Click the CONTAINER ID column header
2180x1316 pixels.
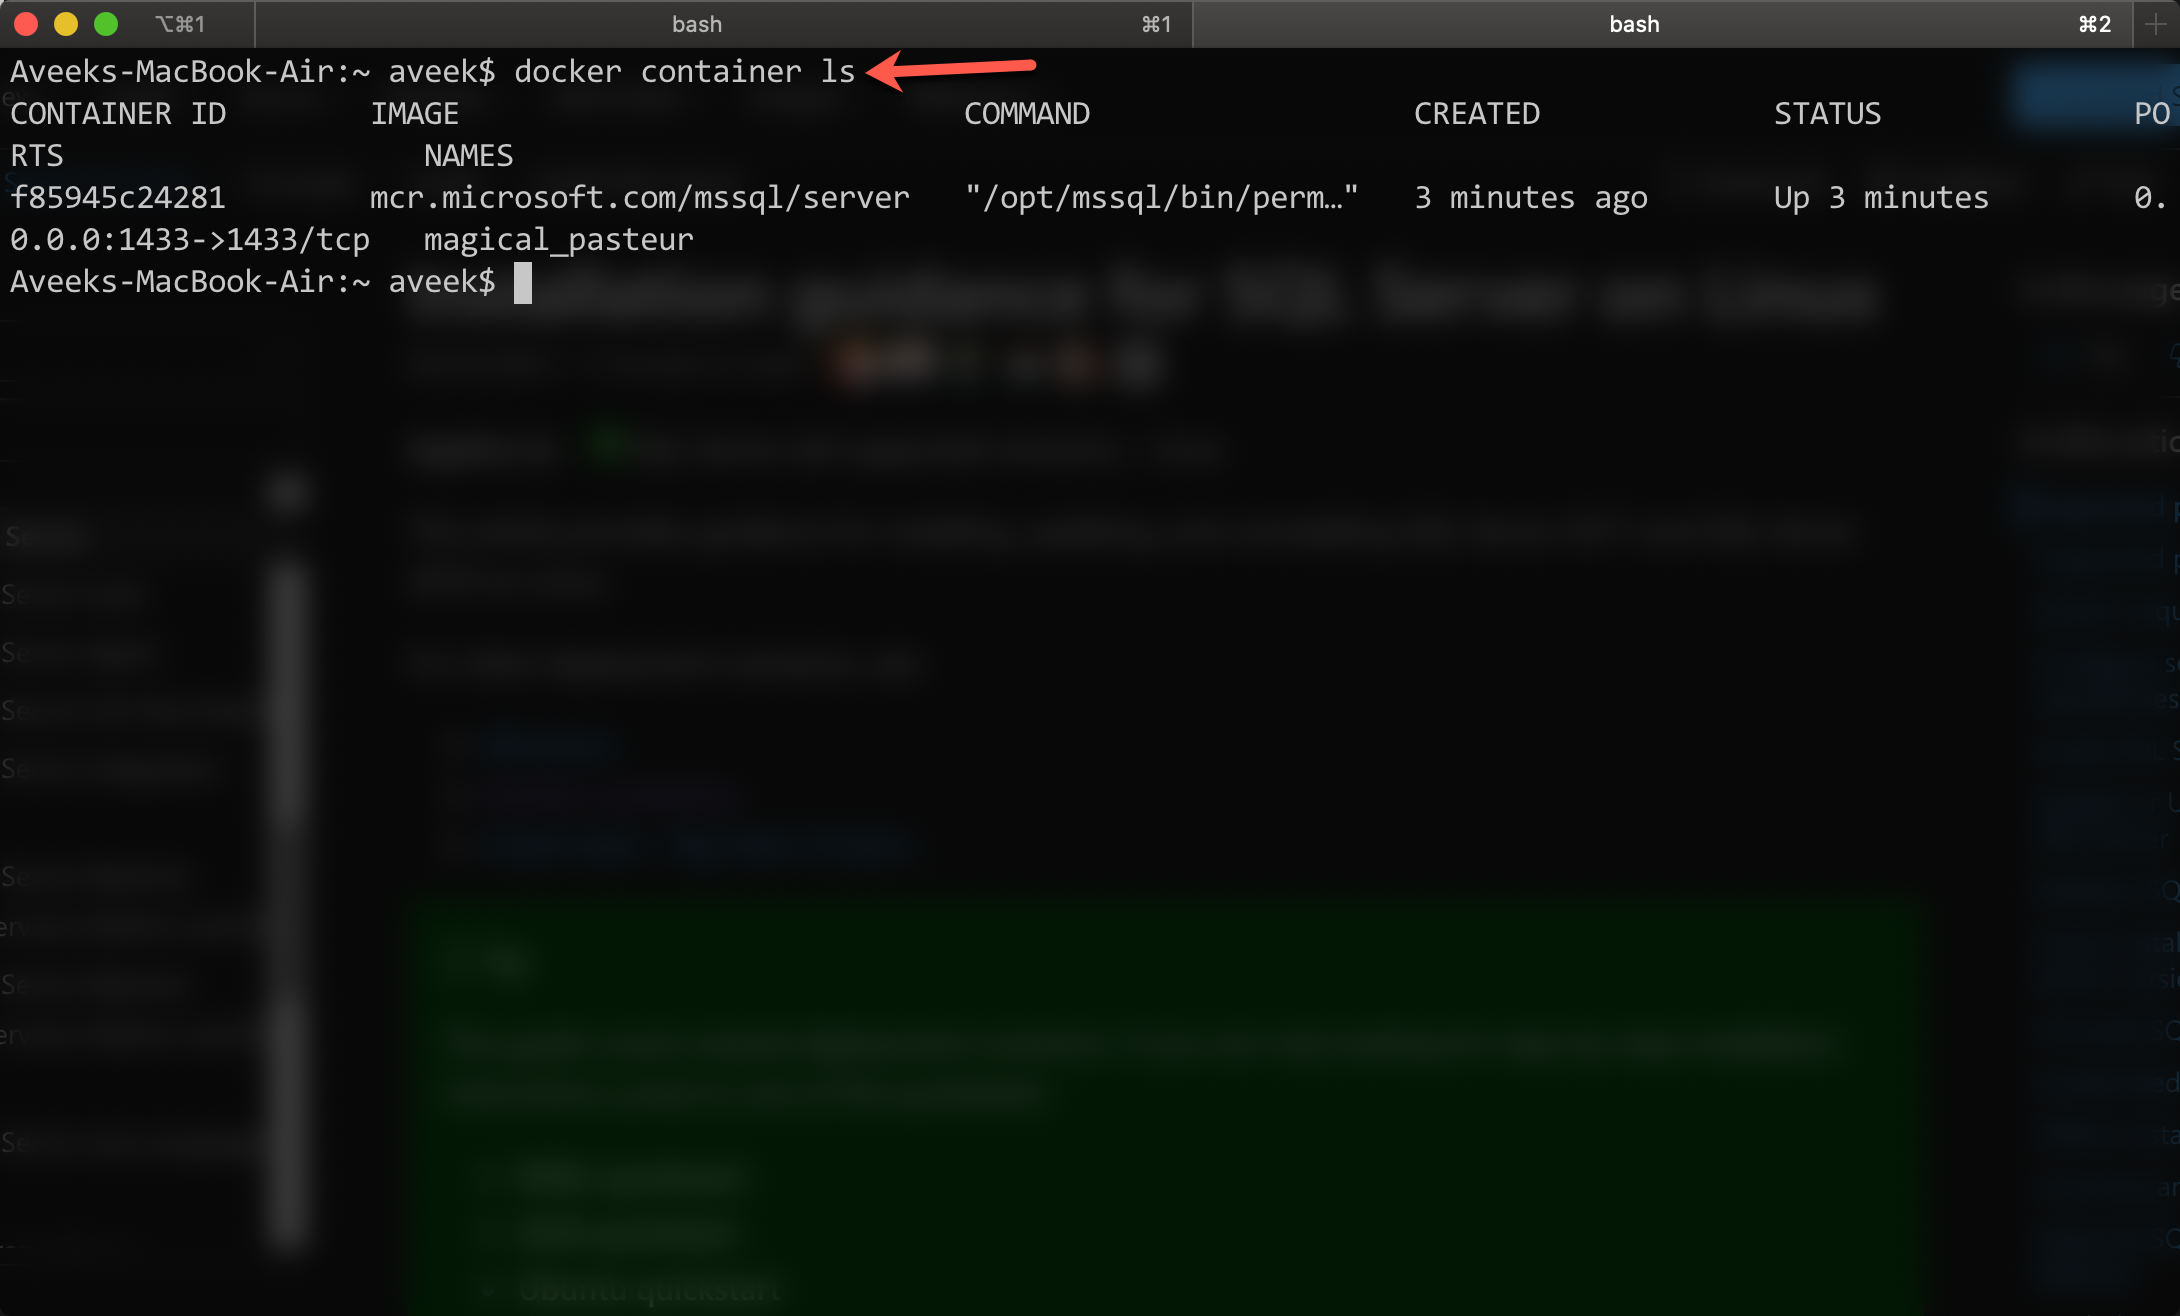[118, 114]
